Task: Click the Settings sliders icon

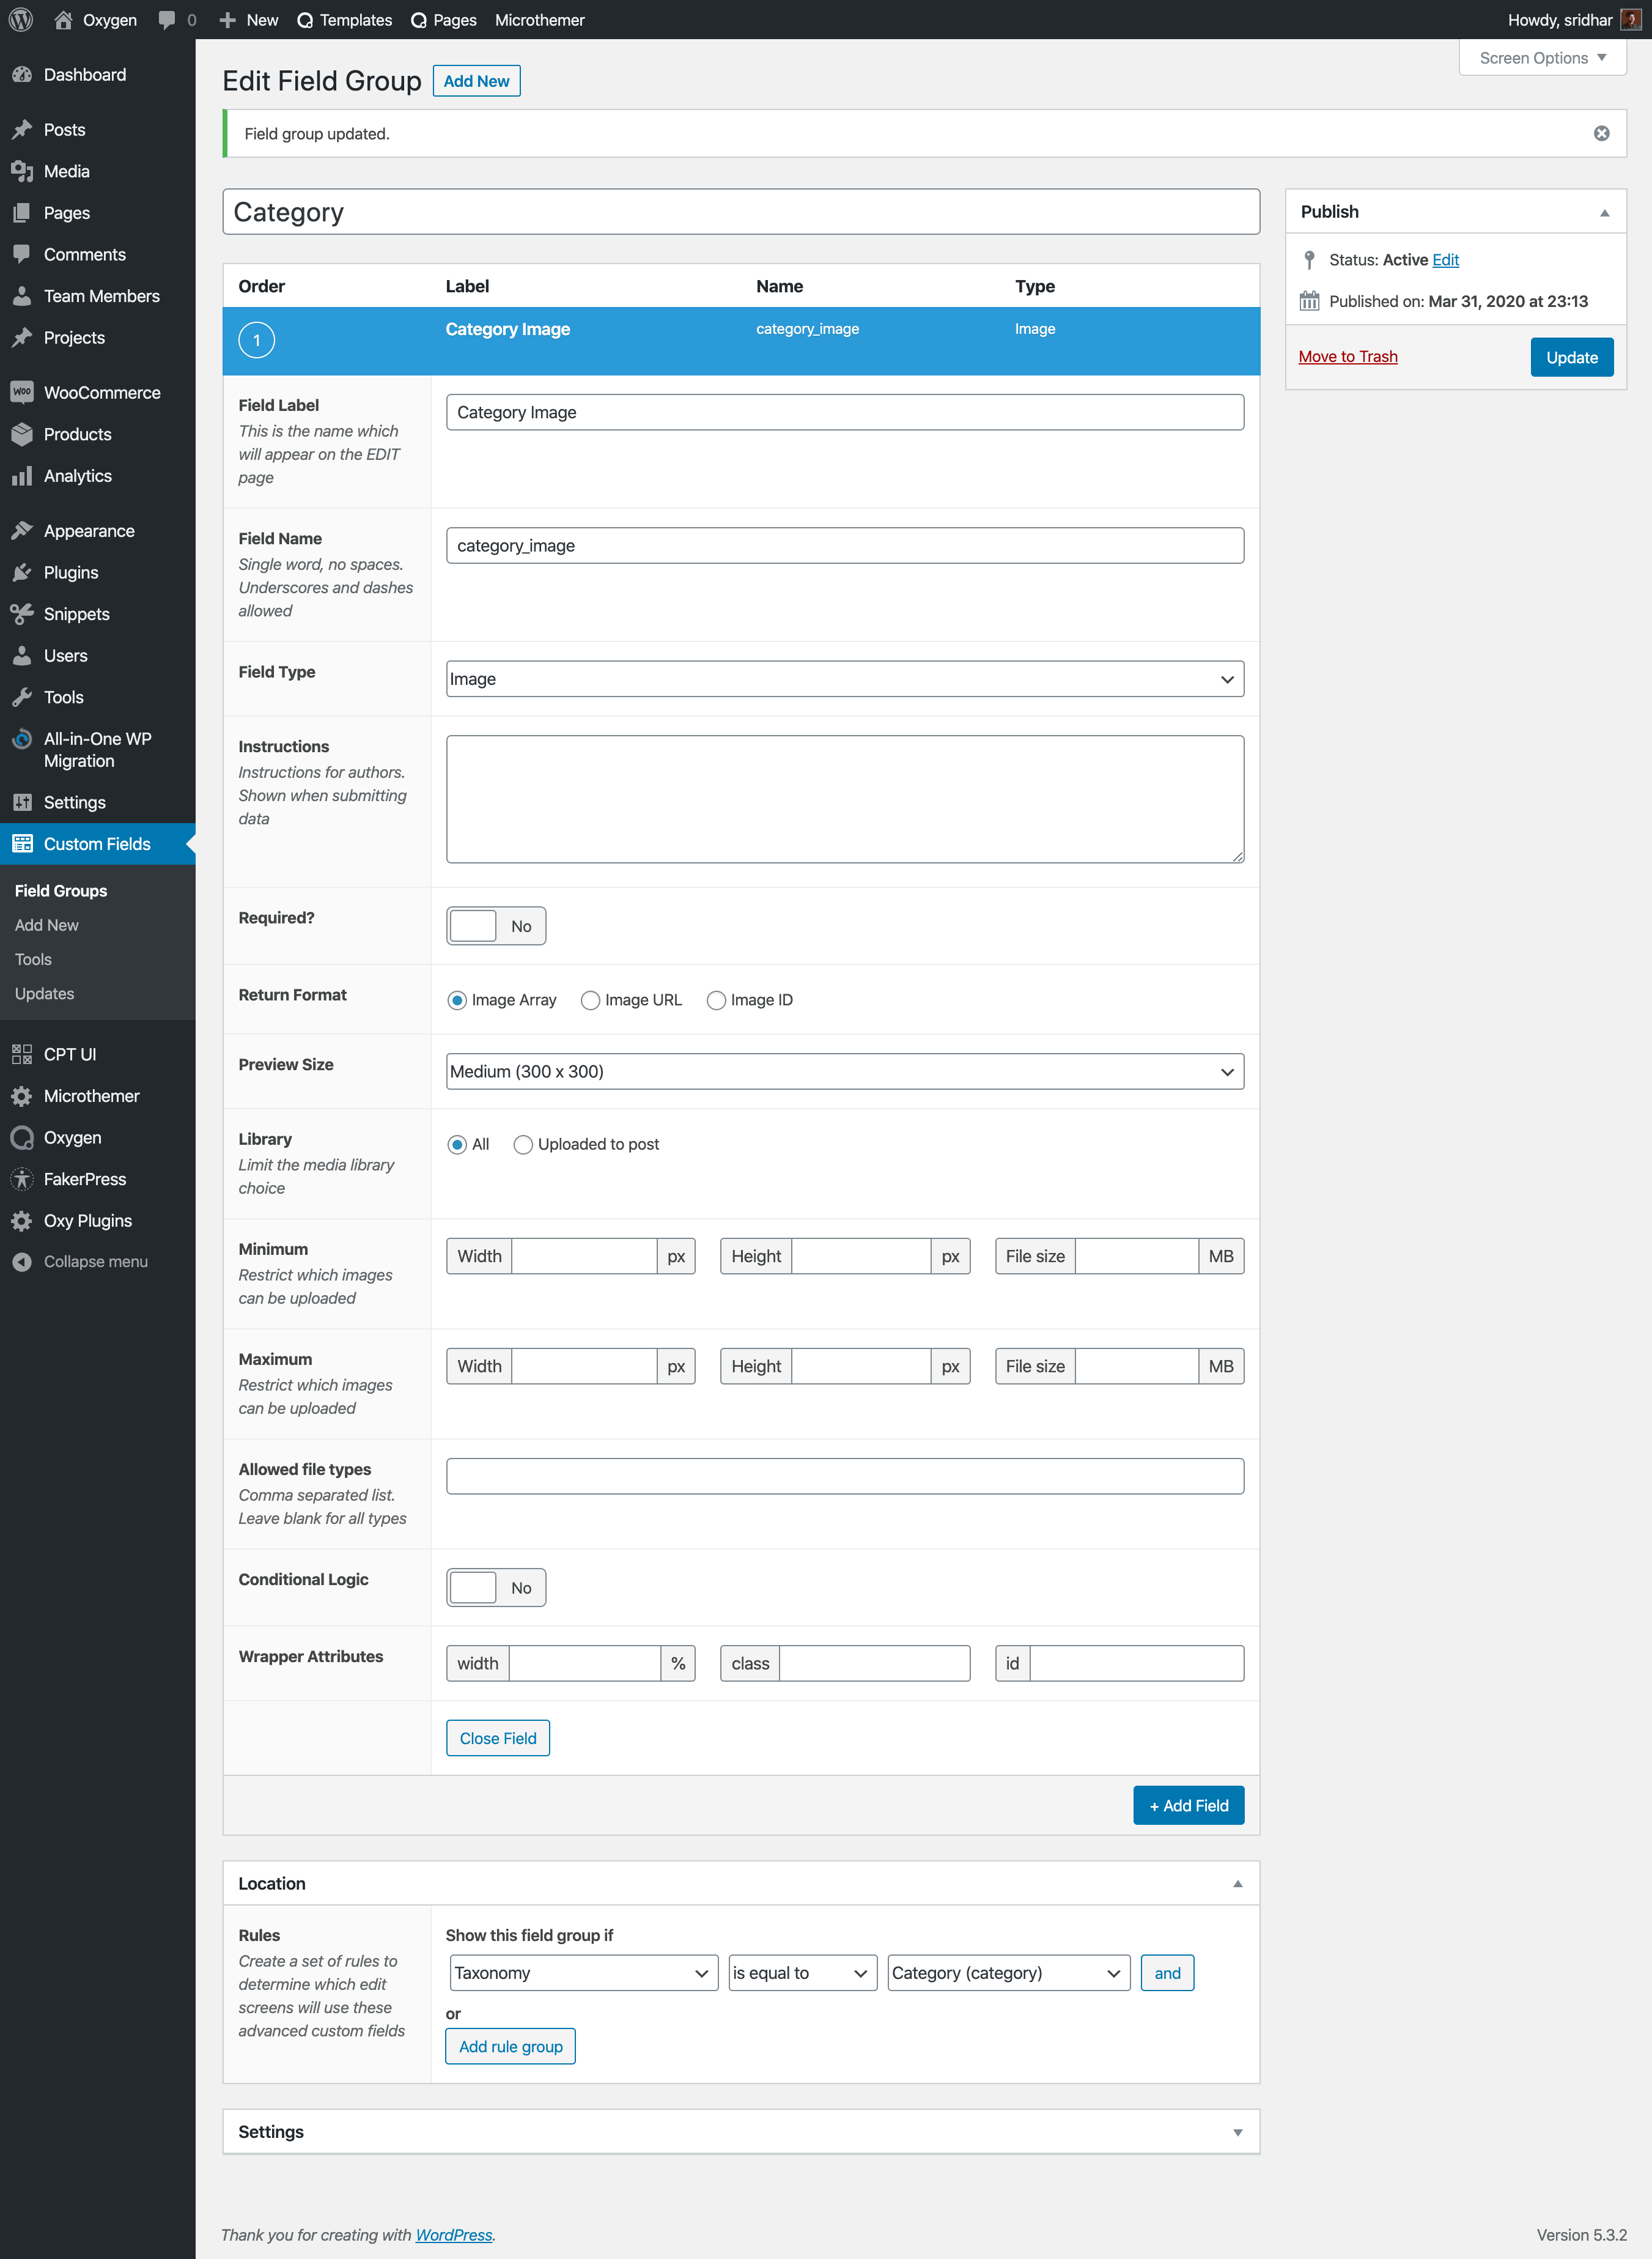Action: pos(22,802)
